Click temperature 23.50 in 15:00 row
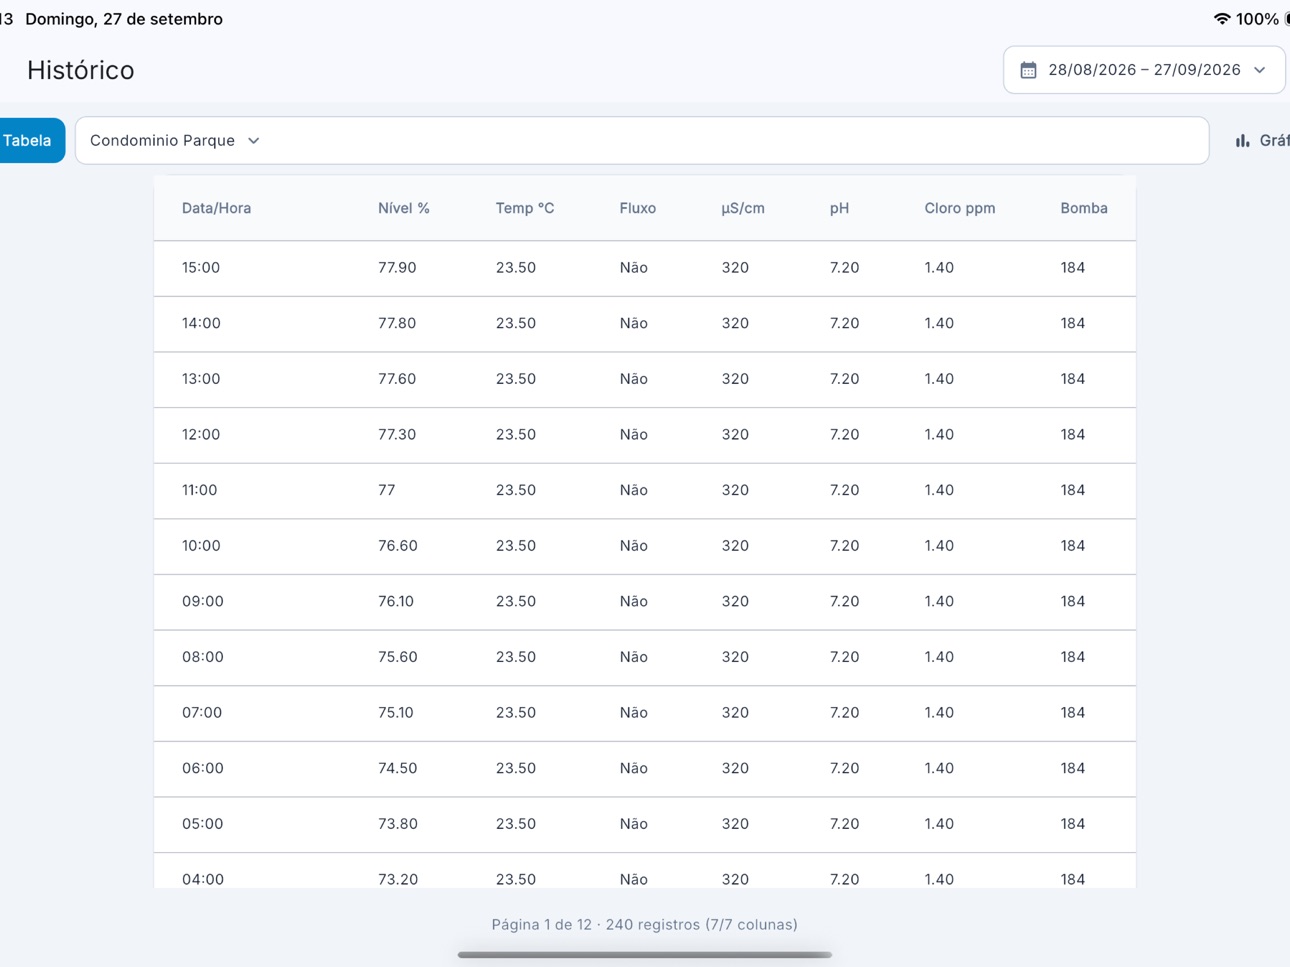 tap(516, 268)
